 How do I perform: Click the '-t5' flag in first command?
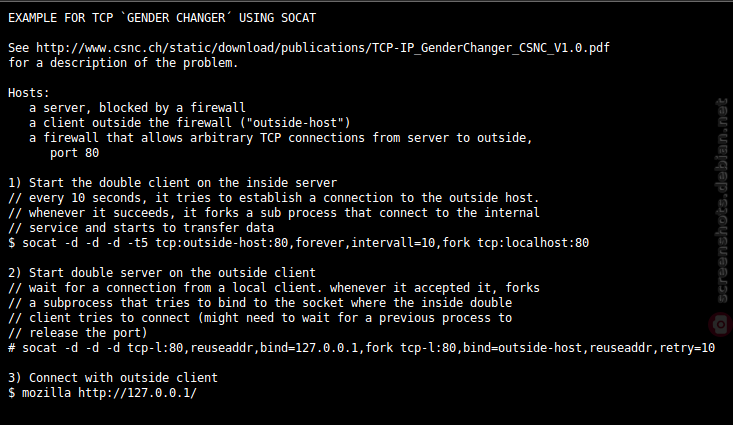point(137,243)
